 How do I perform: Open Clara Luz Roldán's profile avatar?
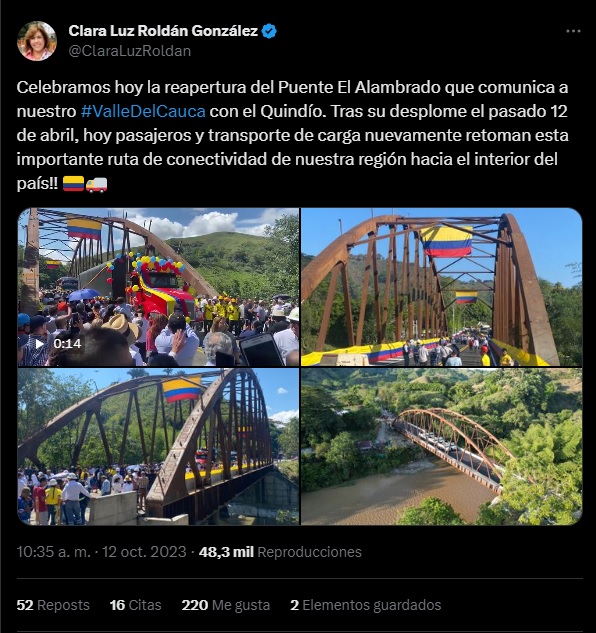click(37, 41)
